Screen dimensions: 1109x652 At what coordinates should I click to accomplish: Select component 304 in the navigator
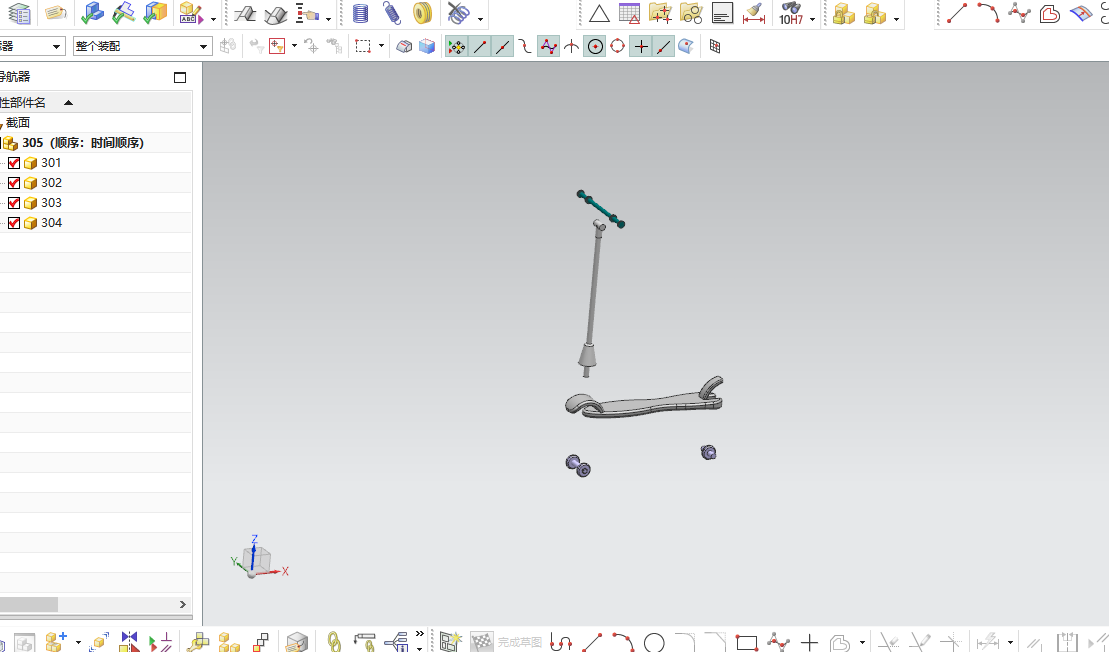click(x=51, y=223)
